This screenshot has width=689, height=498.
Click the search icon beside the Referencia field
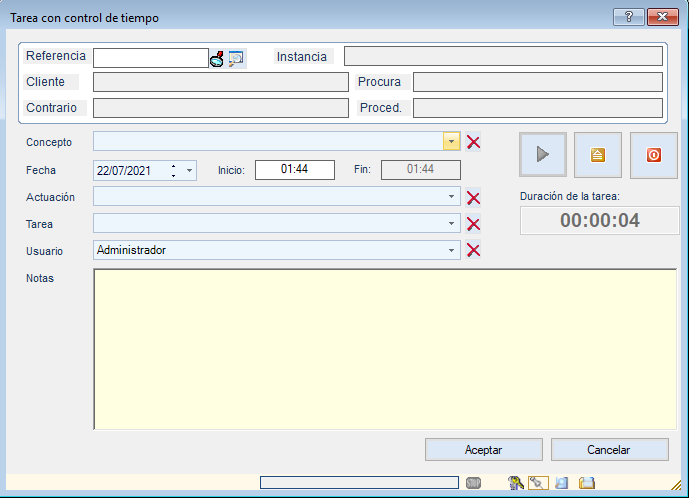[217, 58]
